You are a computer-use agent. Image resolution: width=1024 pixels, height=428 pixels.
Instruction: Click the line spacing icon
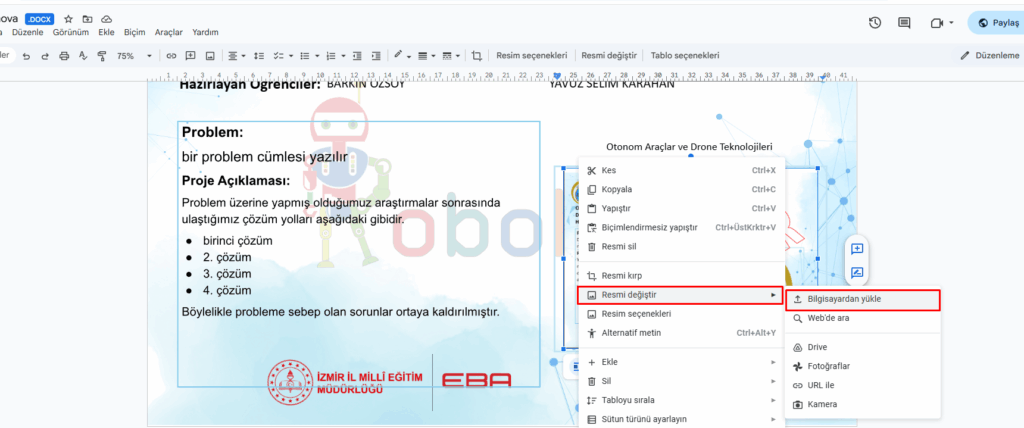coord(259,56)
